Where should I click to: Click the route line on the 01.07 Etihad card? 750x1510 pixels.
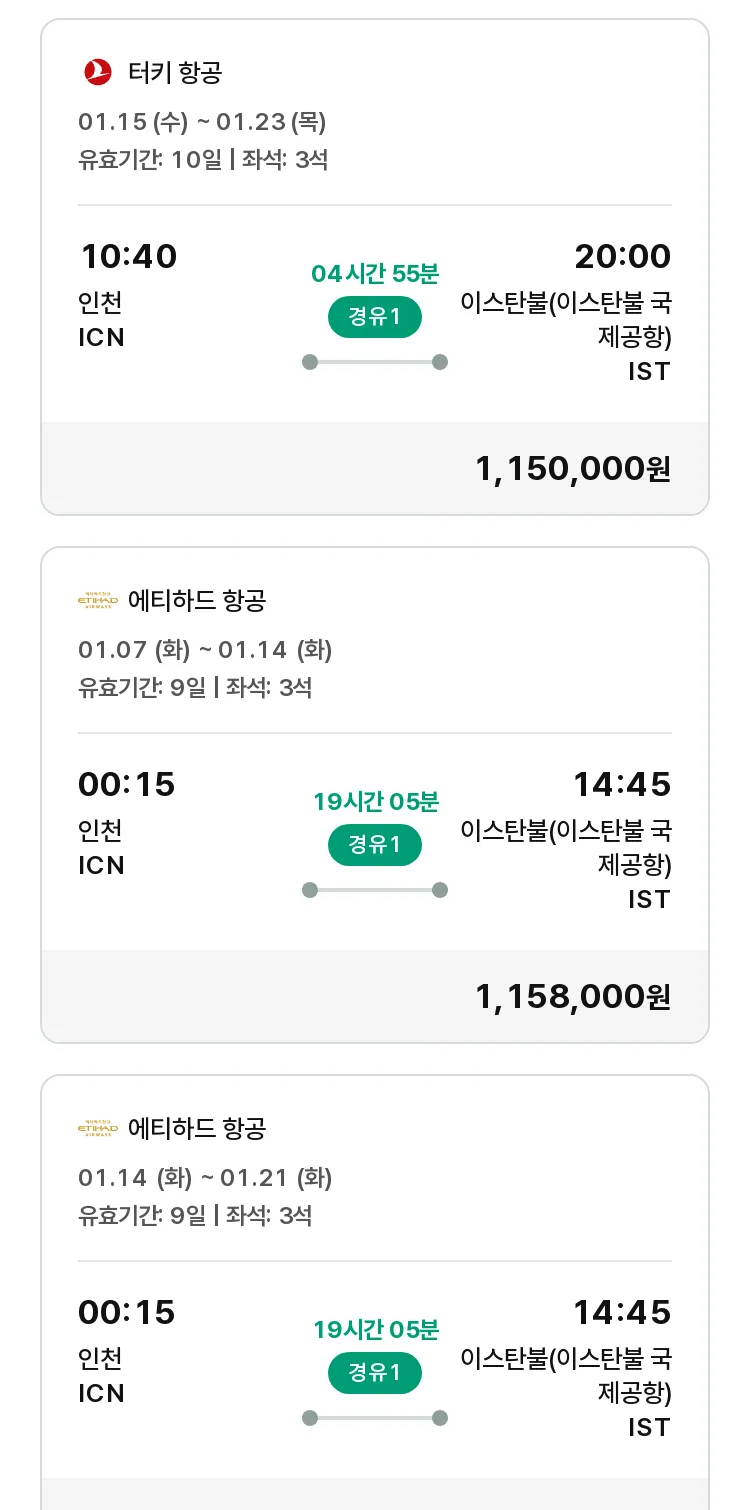coord(375,890)
